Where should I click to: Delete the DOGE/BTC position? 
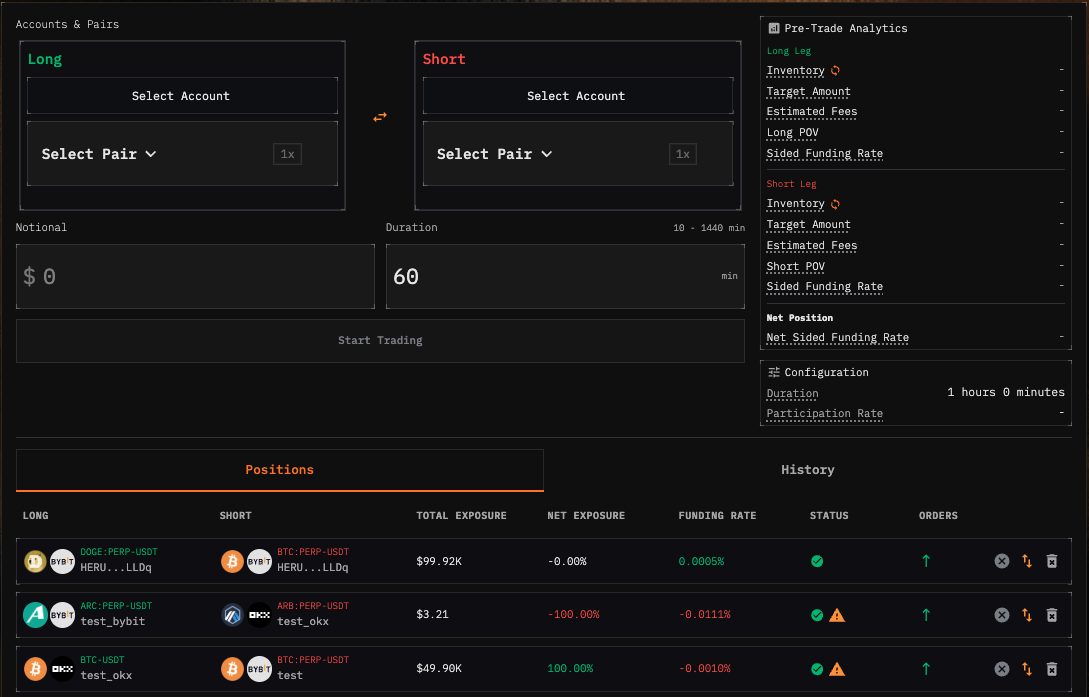tap(1052, 561)
